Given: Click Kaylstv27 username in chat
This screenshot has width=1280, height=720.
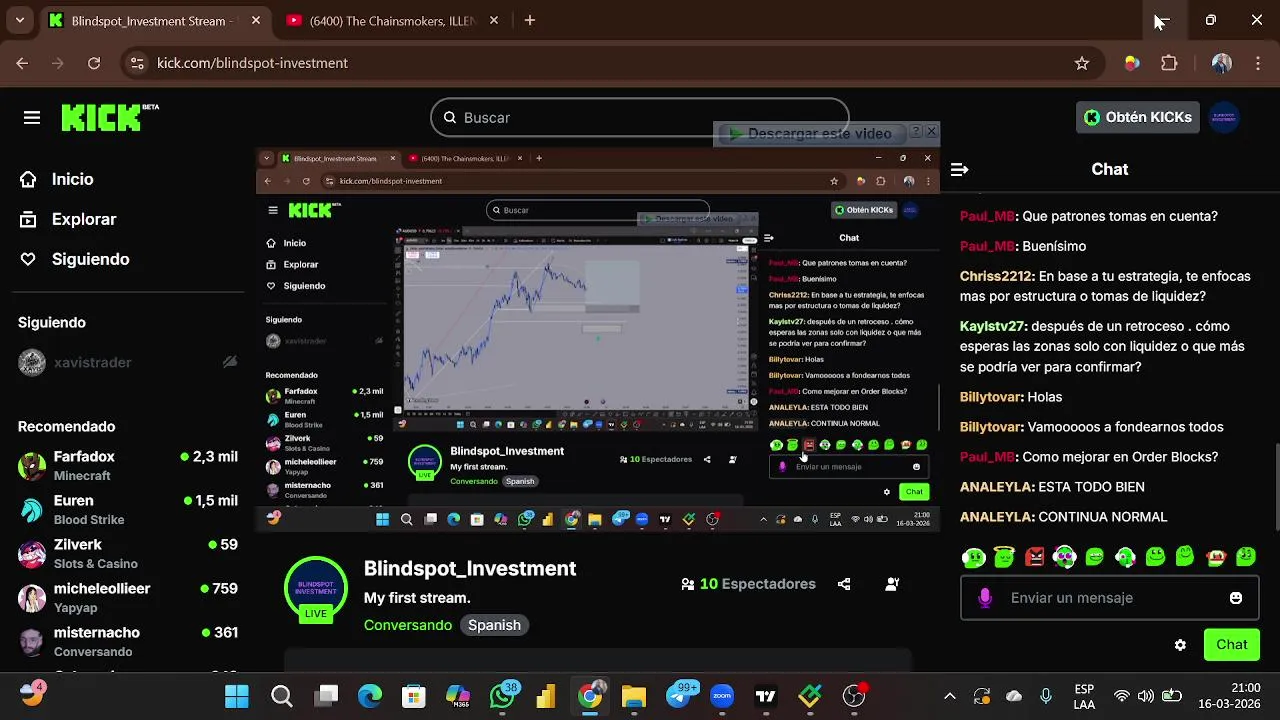Looking at the screenshot, I should [991, 326].
